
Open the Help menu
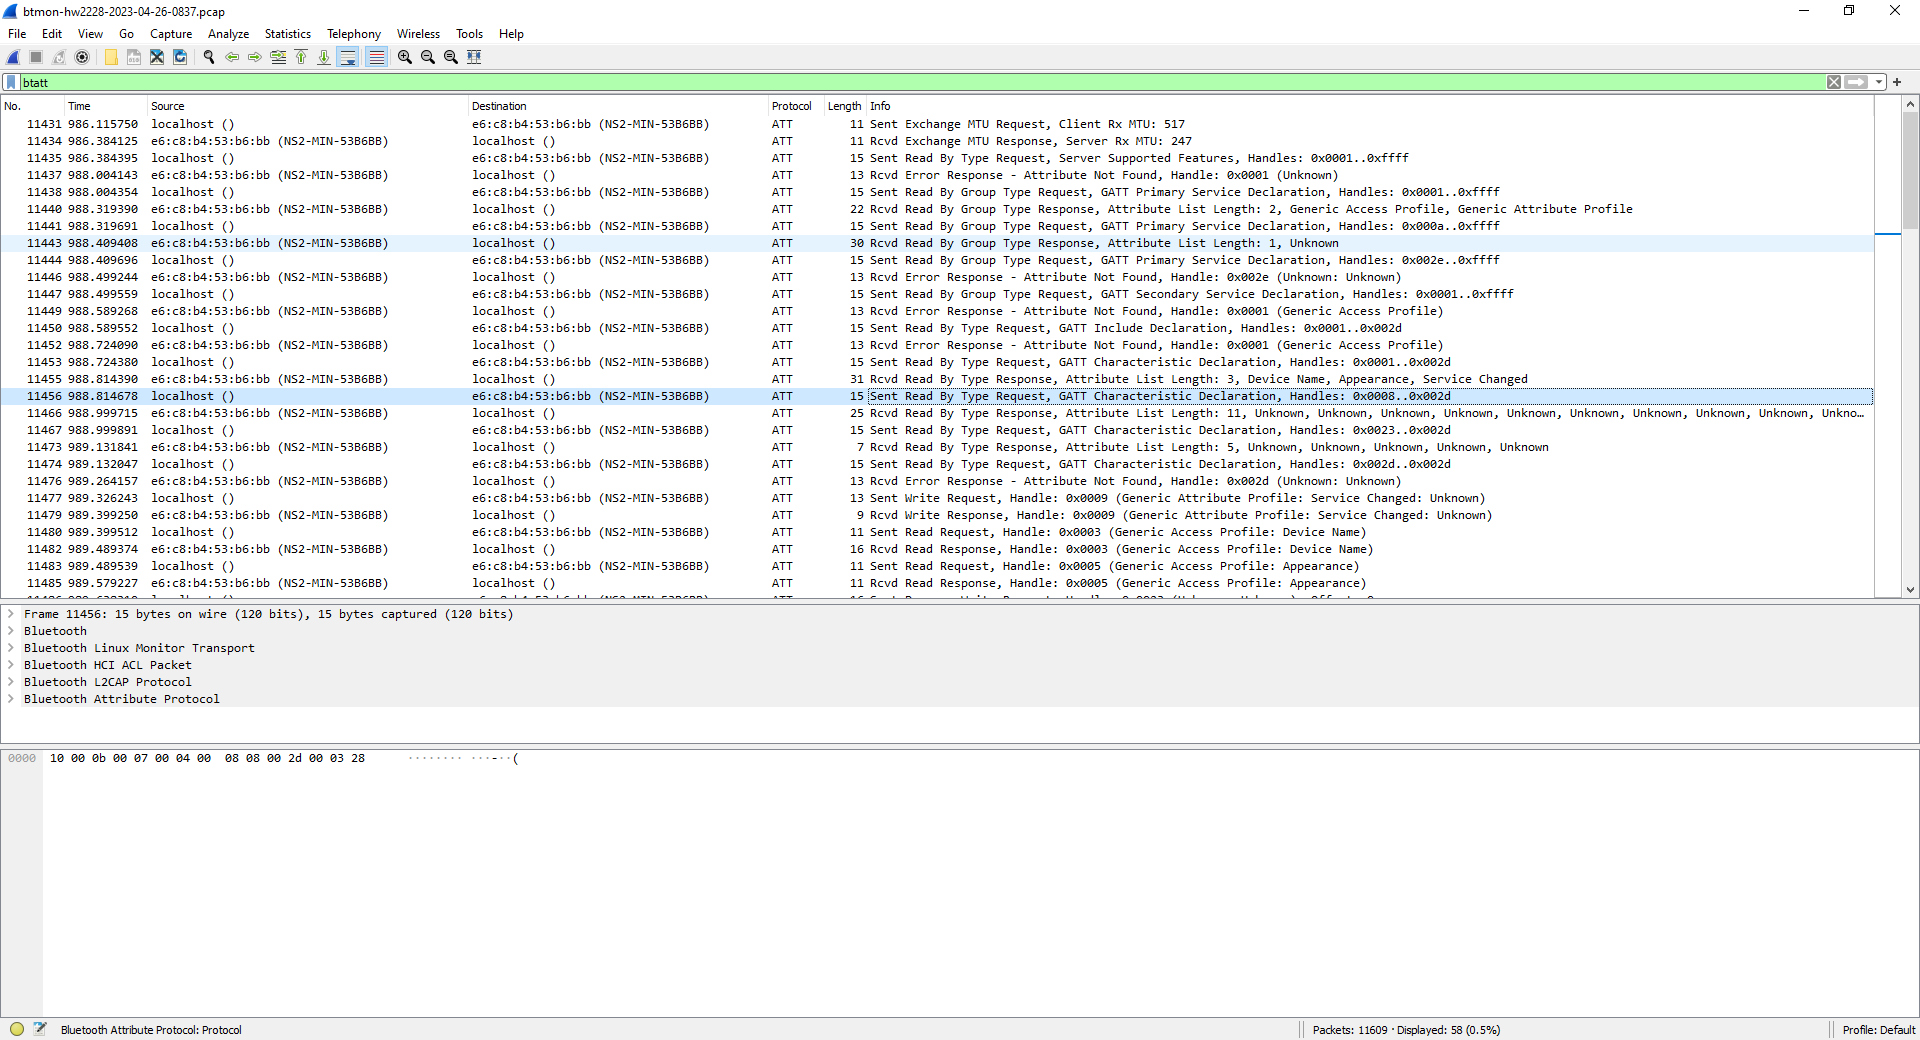click(x=511, y=33)
